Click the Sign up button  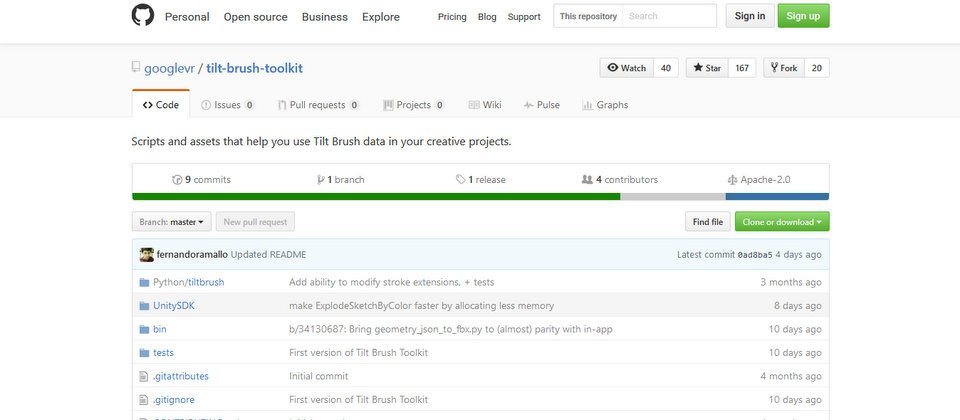(x=803, y=16)
